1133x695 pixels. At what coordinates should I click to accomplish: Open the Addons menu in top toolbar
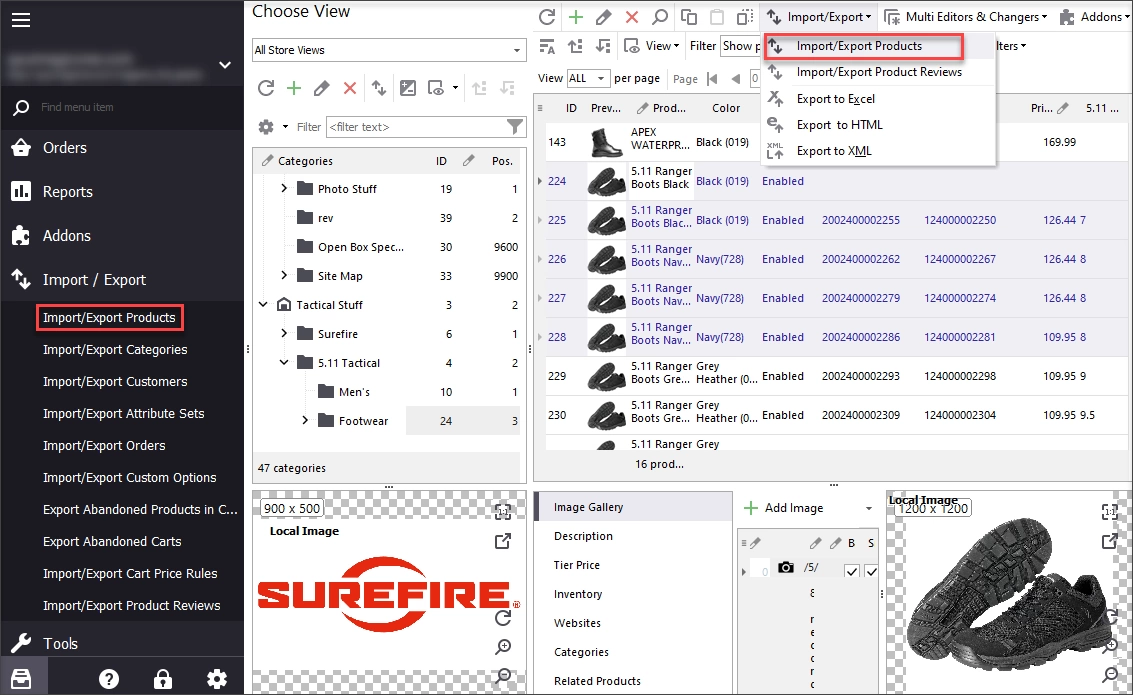click(1094, 17)
